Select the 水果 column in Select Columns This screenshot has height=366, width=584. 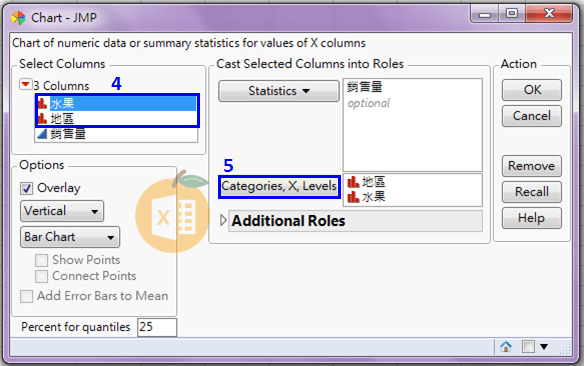coord(117,103)
